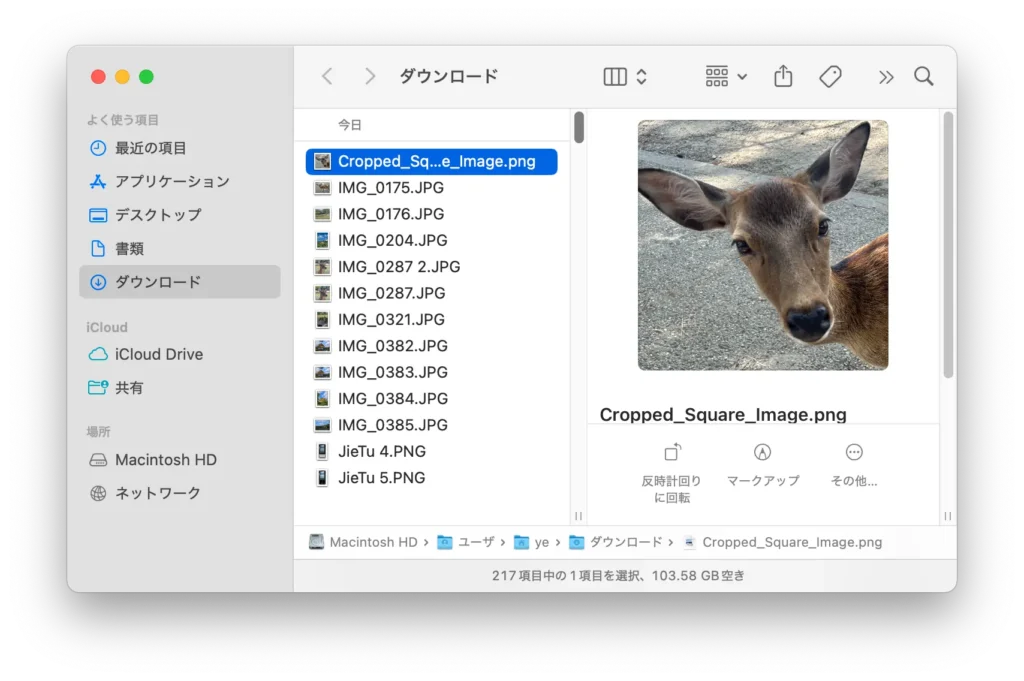Navigate back using the back arrow
1024x681 pixels.
pyautogui.click(x=327, y=76)
